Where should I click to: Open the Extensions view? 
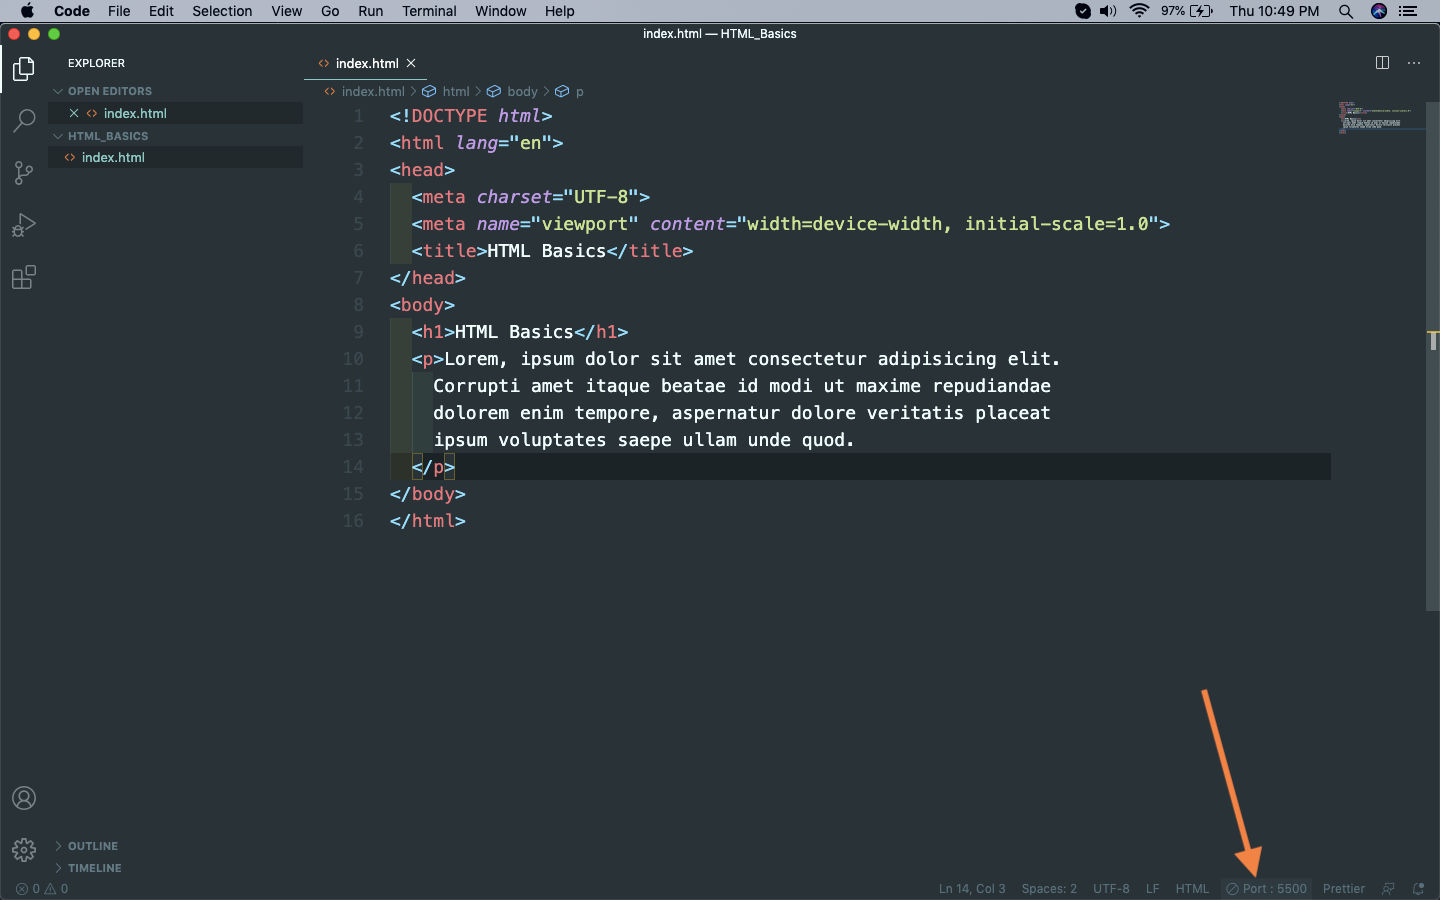coord(24,277)
